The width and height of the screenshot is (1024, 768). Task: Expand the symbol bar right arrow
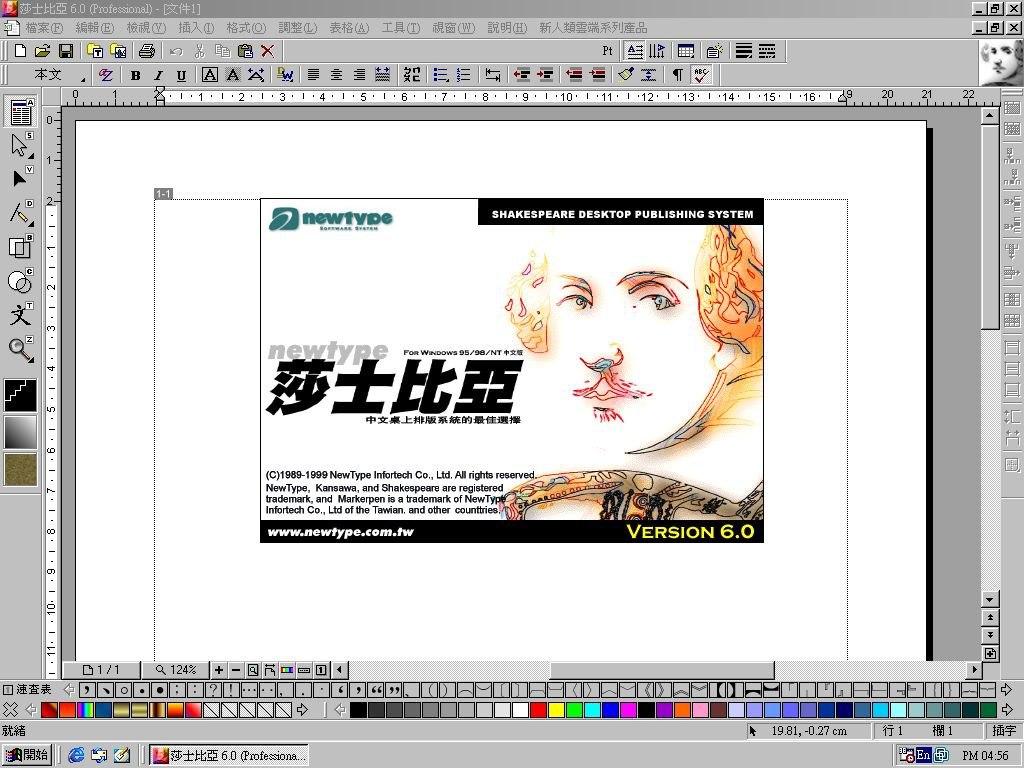point(1007,689)
